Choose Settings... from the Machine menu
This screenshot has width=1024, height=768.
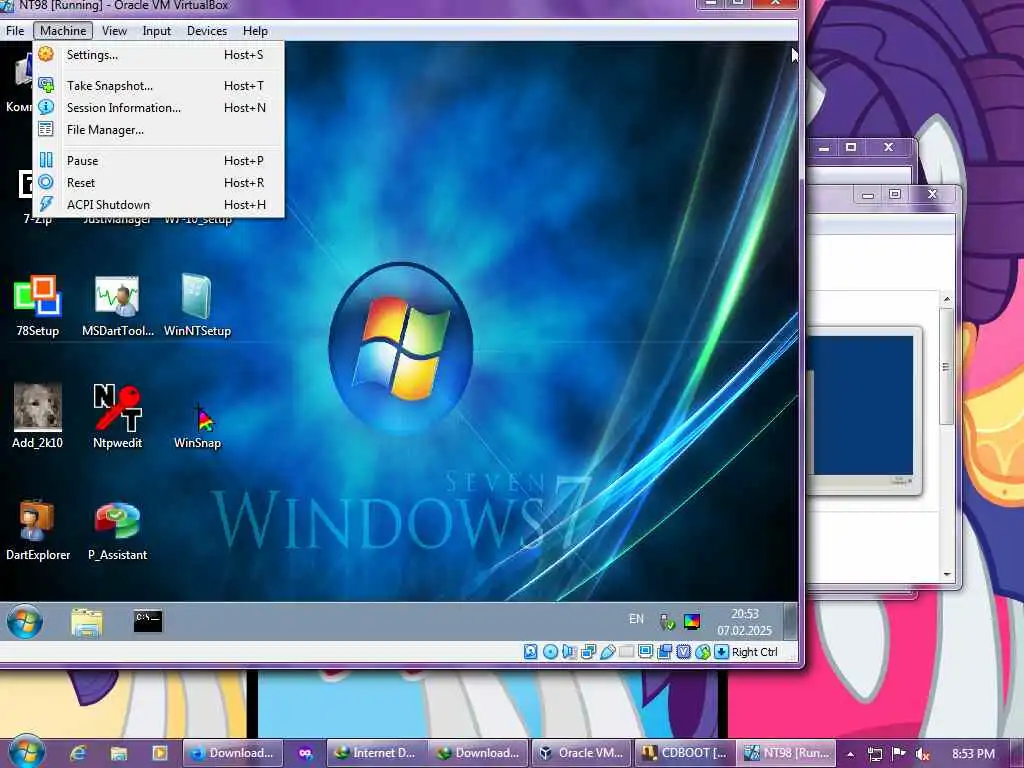(159, 55)
